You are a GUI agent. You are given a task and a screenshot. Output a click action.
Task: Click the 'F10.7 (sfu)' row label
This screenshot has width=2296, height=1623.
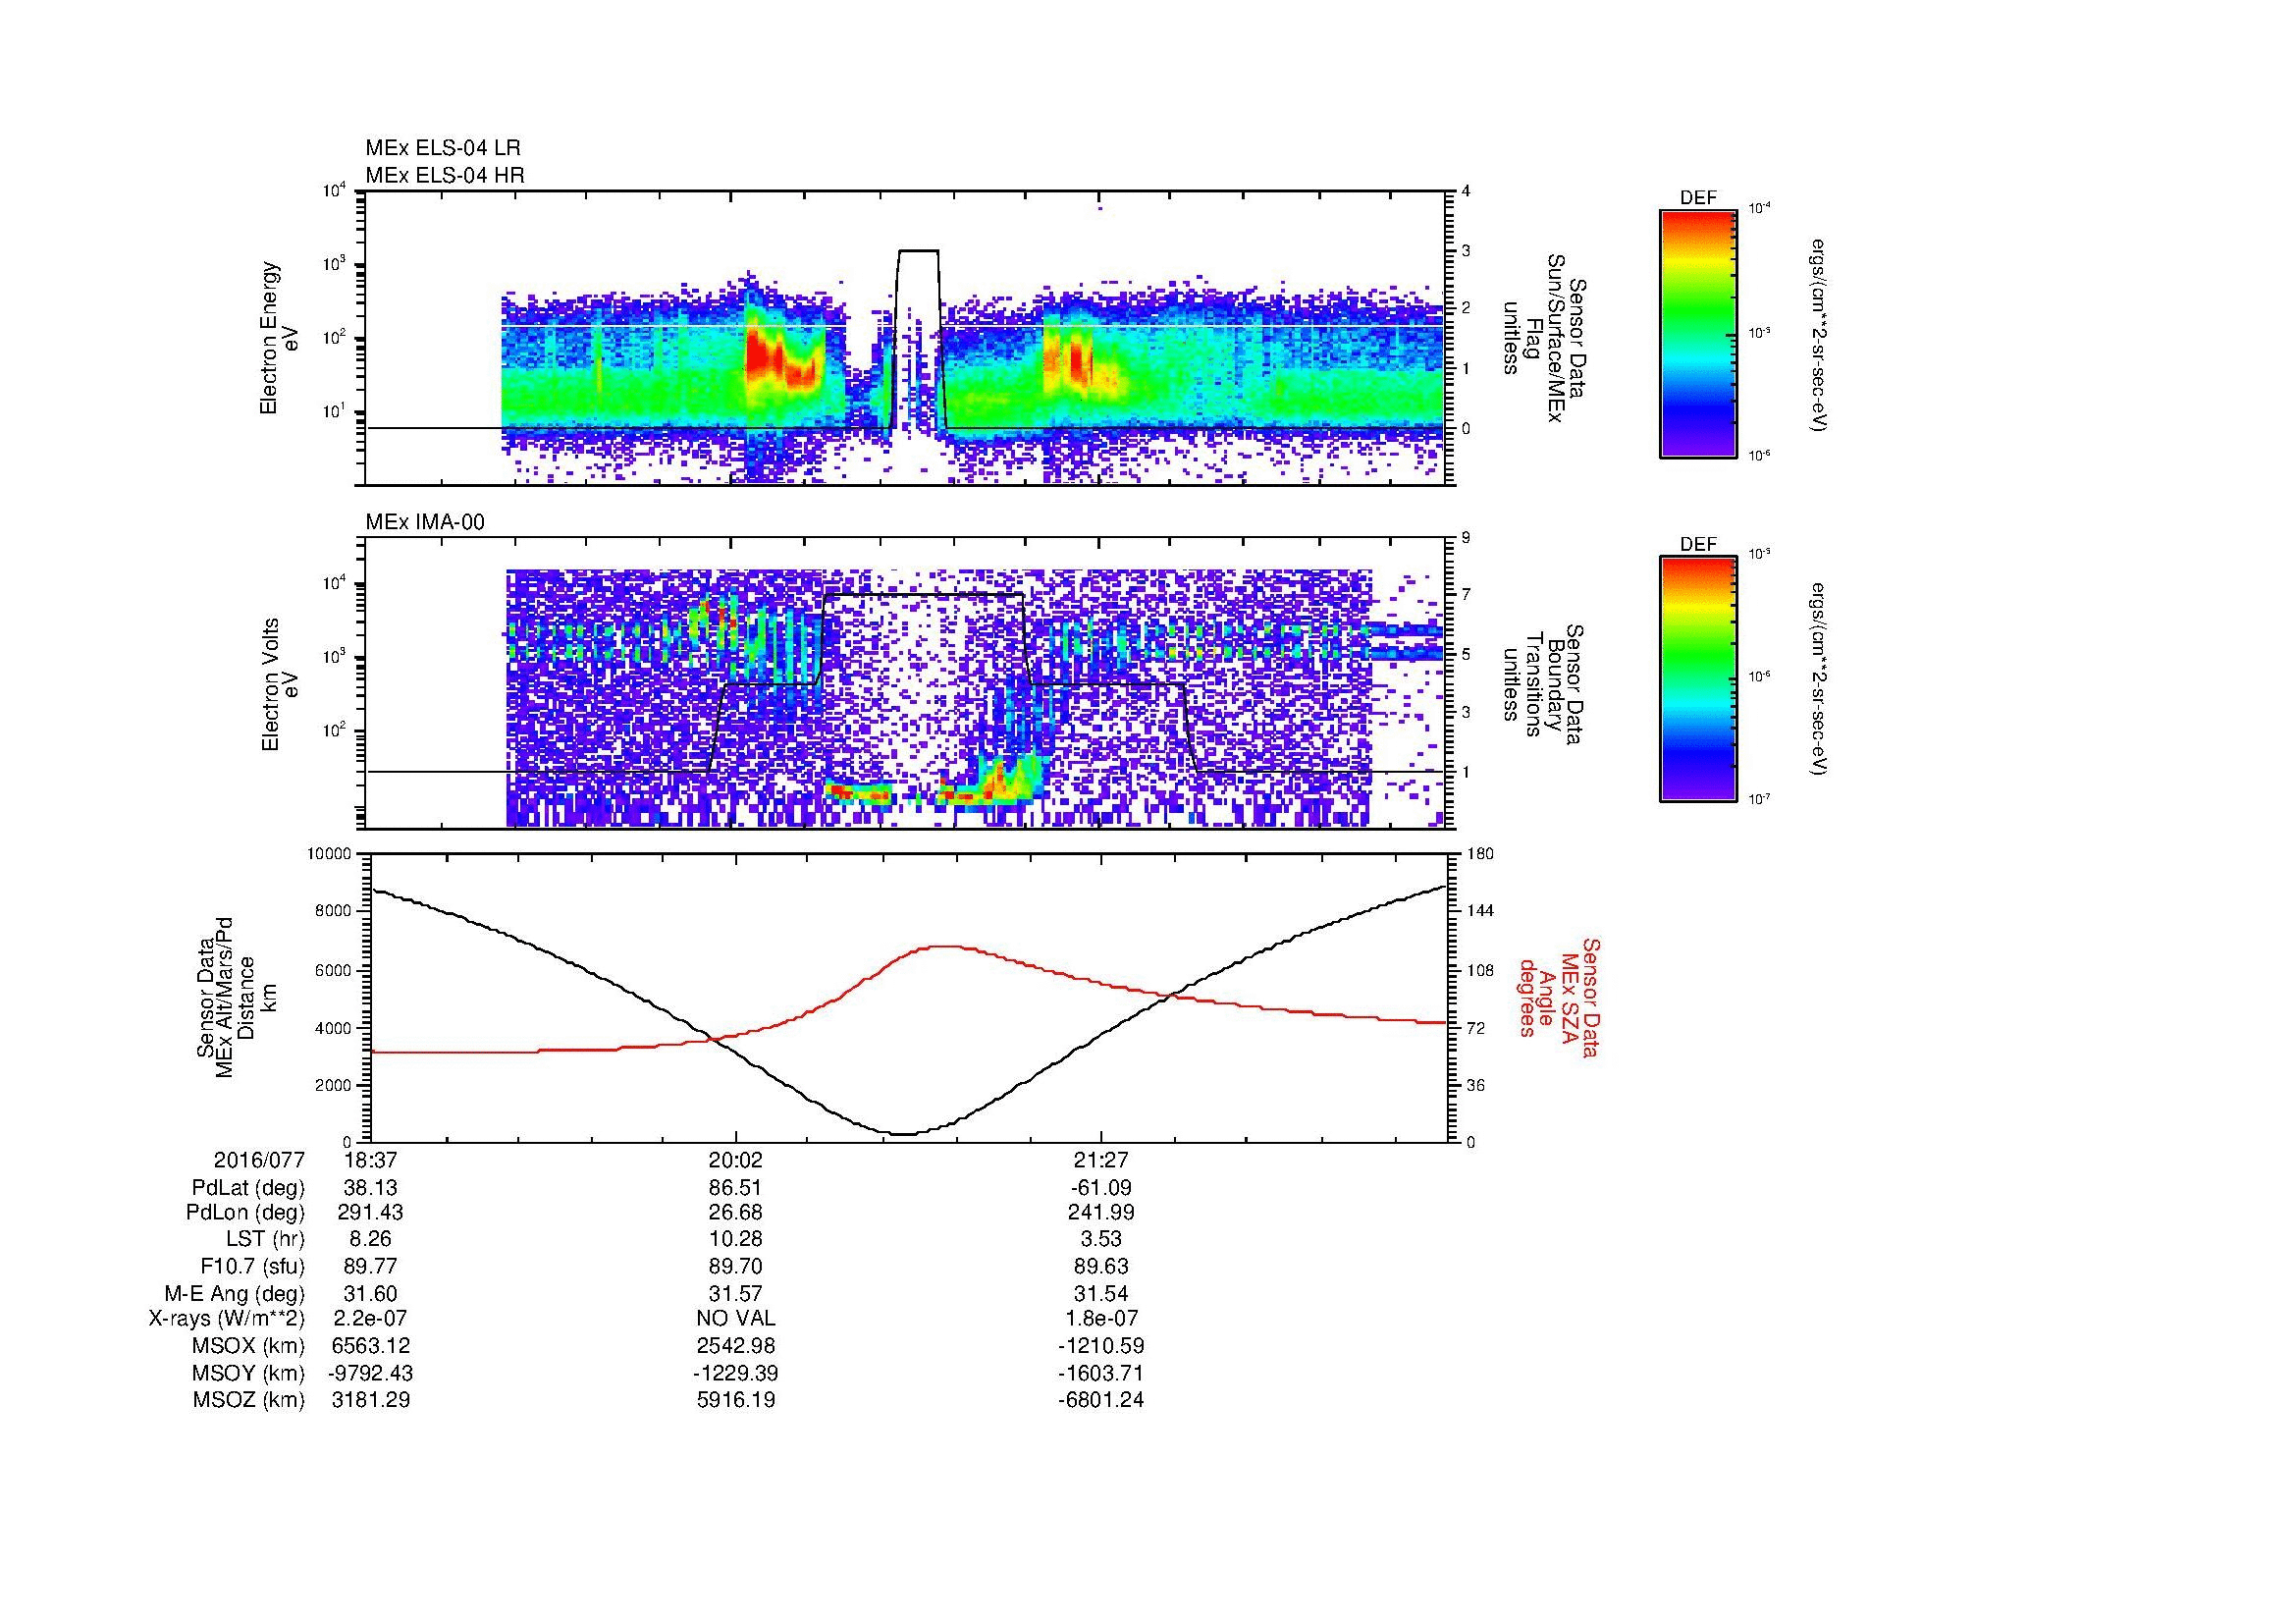(x=253, y=1266)
